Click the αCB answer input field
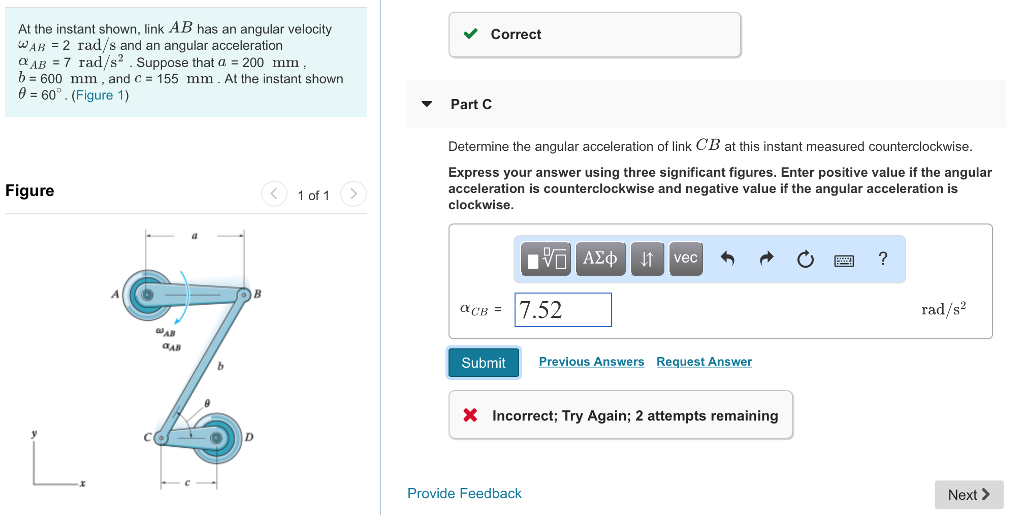This screenshot has width=1024, height=515. (x=564, y=310)
